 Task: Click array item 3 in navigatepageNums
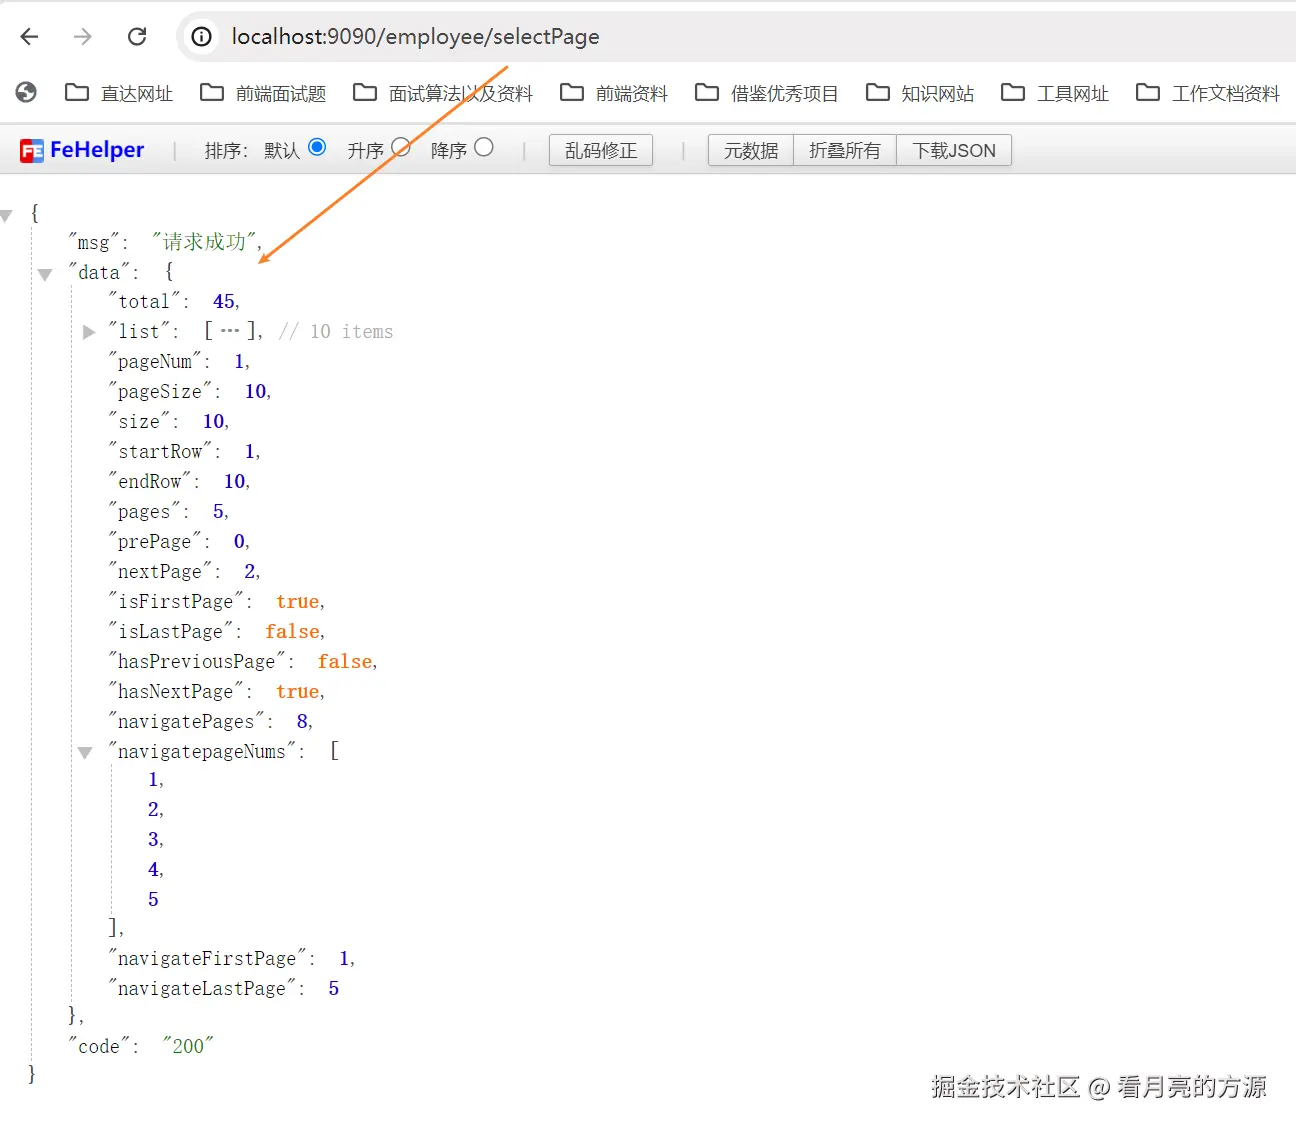[x=154, y=839]
